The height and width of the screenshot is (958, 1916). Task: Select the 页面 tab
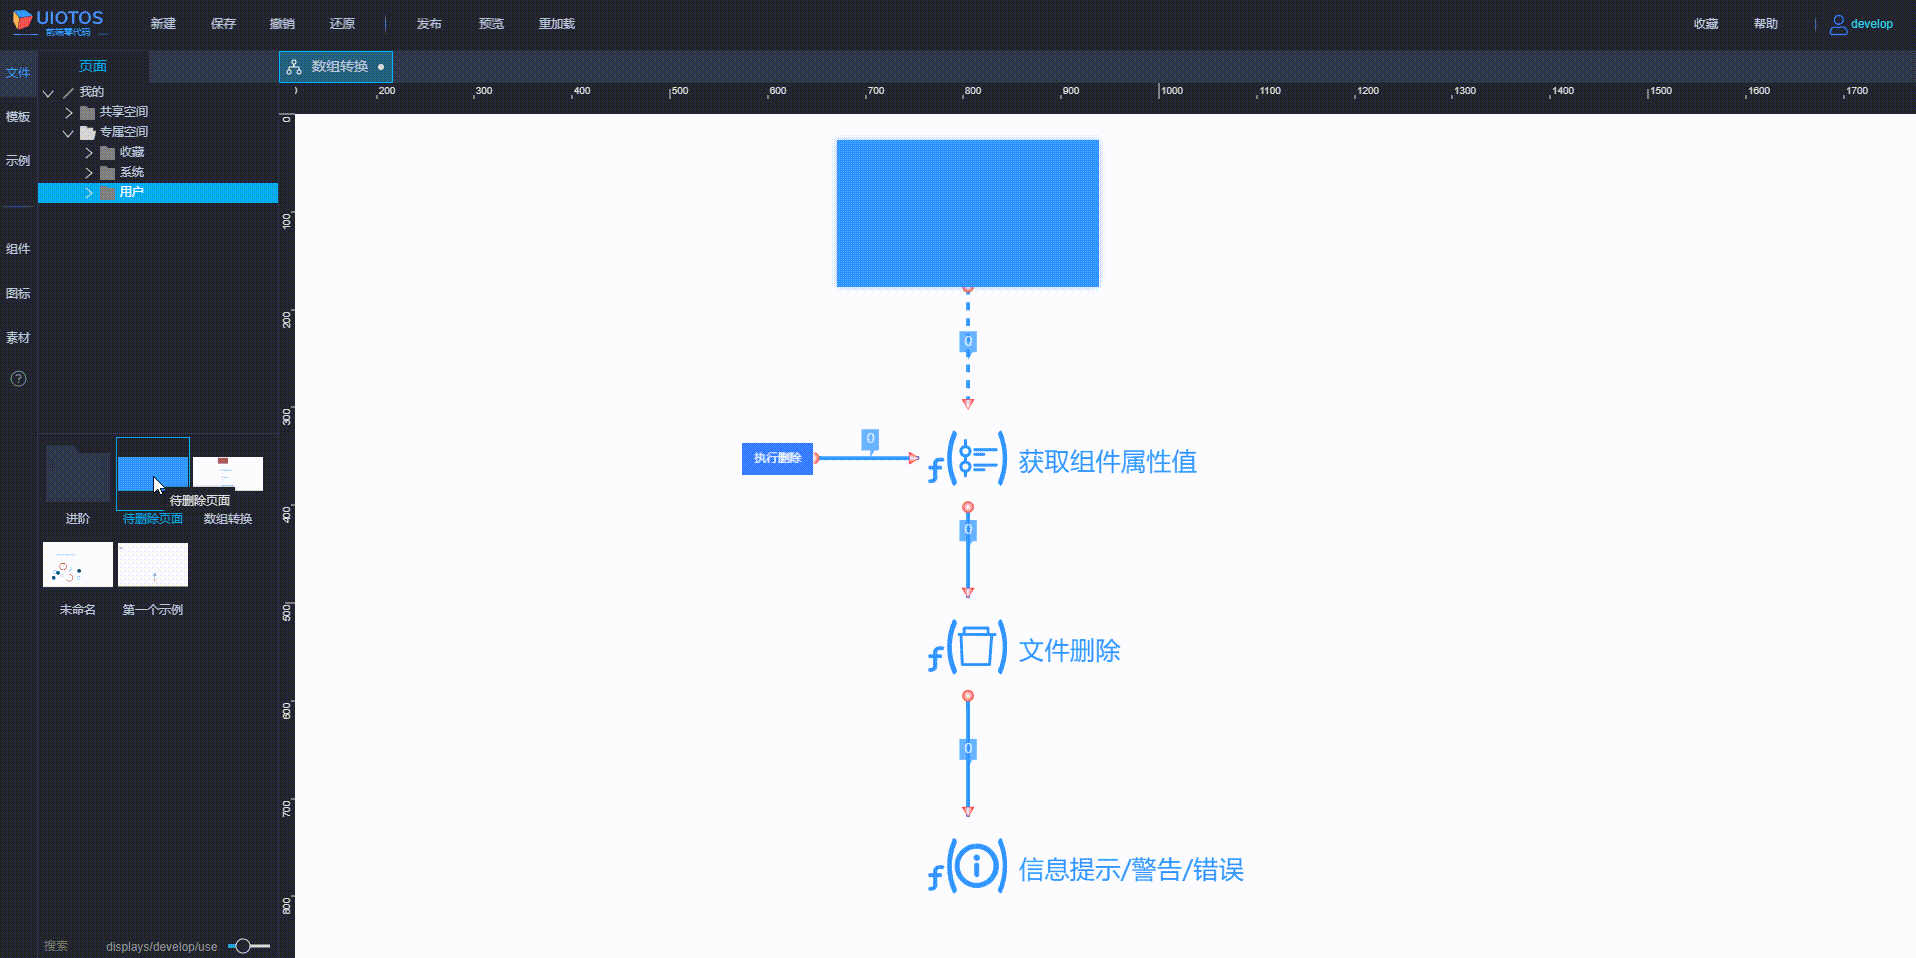tap(92, 66)
